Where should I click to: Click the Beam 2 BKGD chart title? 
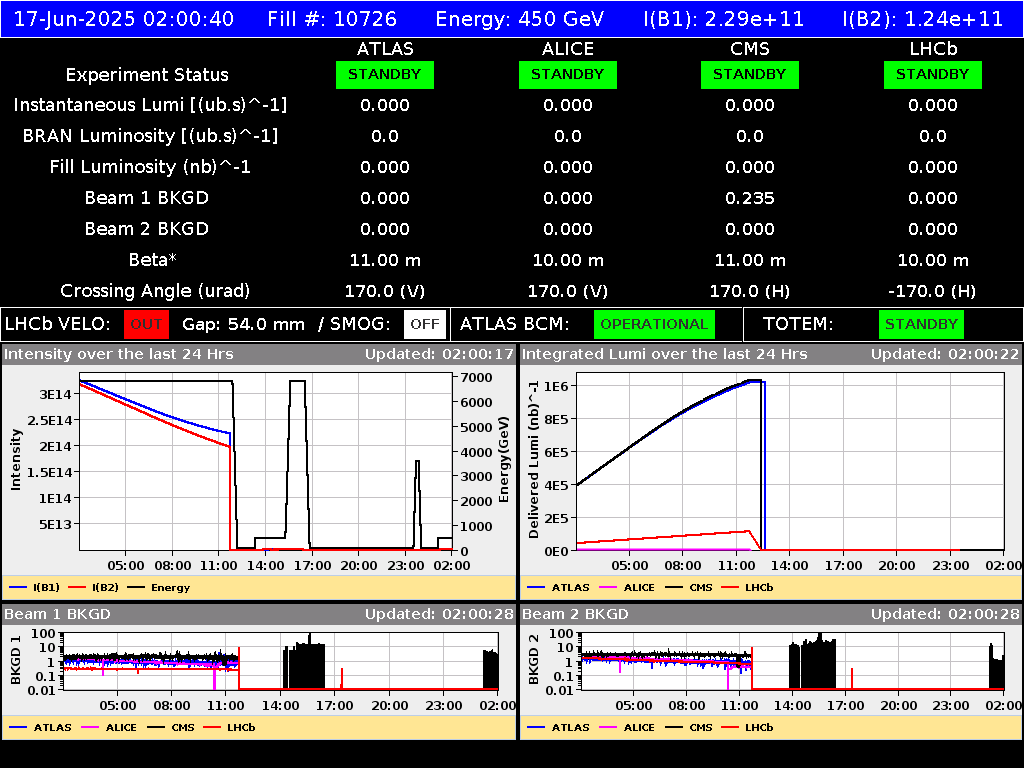pyautogui.click(x=575, y=614)
